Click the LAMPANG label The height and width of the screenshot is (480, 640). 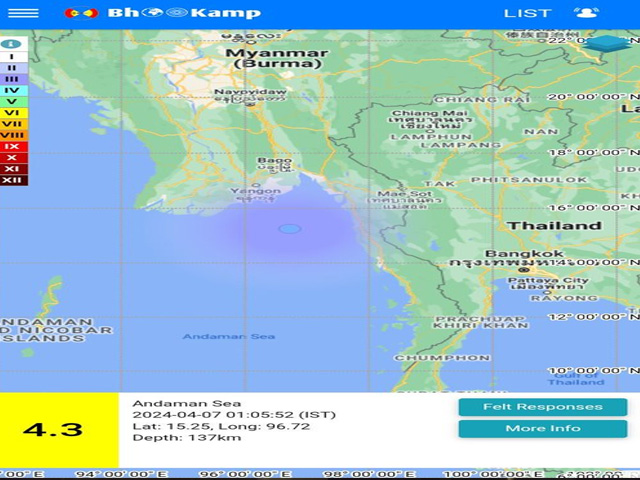point(461,145)
